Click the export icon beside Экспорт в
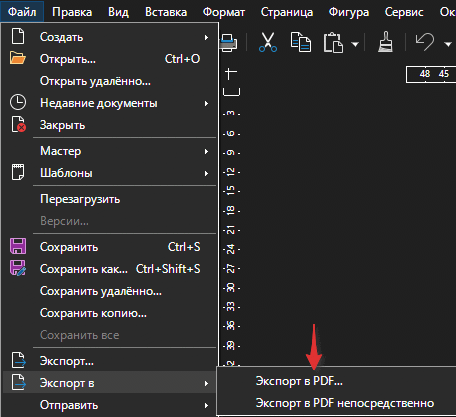Viewport: 456px width, 417px height. tap(18, 382)
